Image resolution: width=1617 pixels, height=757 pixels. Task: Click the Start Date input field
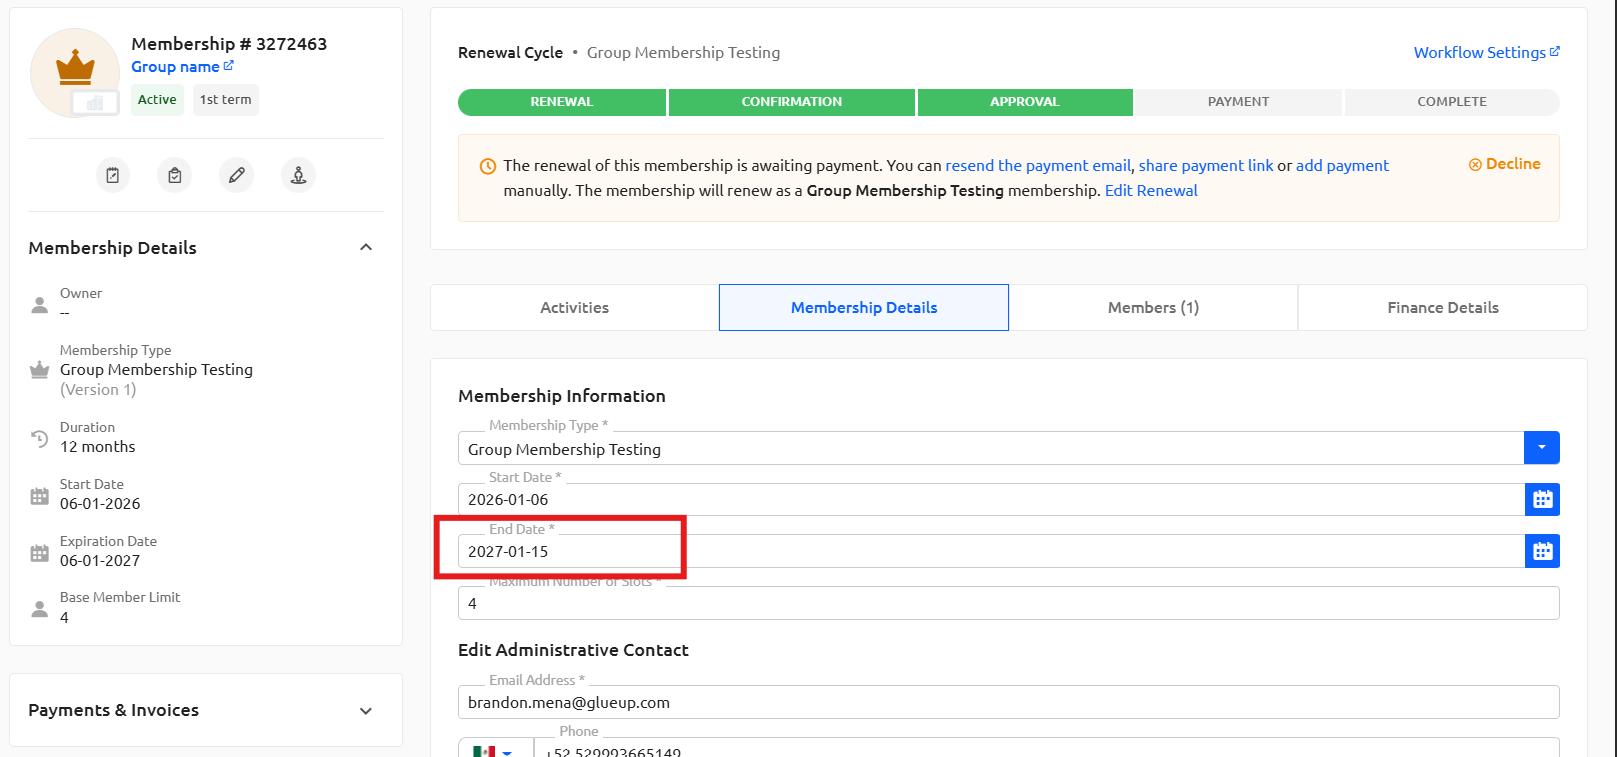991,499
